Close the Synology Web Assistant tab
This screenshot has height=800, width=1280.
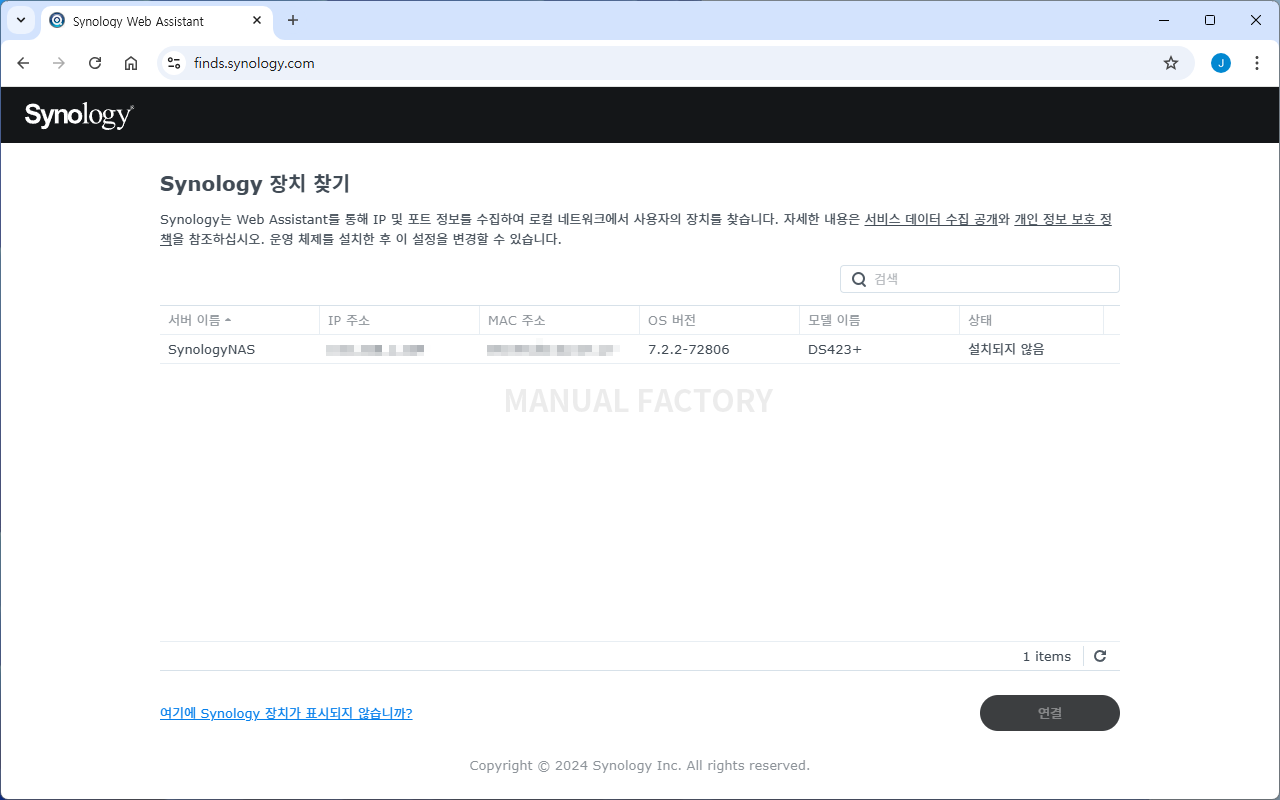(257, 20)
